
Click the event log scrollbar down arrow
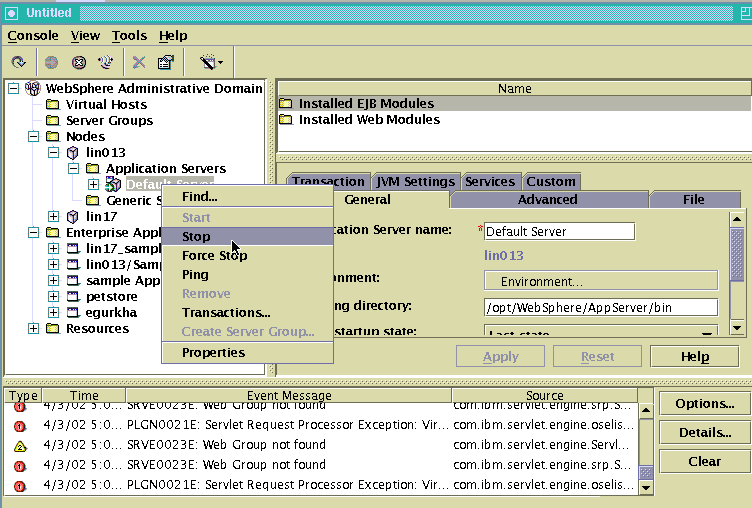click(646, 488)
